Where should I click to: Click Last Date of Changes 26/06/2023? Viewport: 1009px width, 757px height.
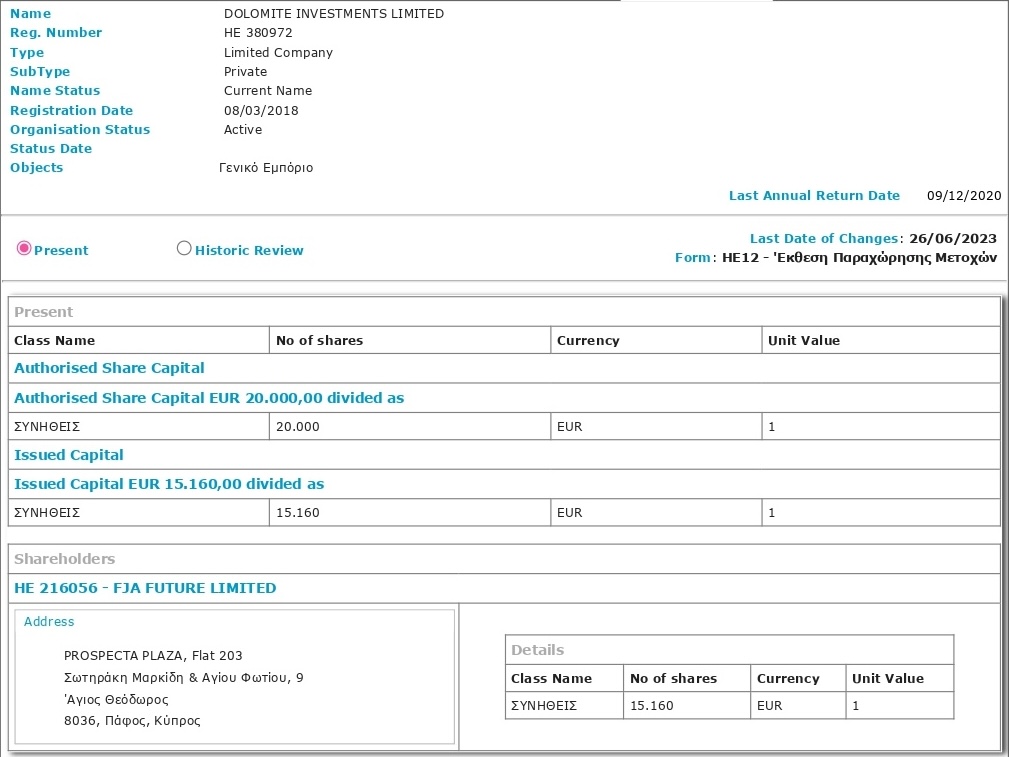[x=953, y=239]
